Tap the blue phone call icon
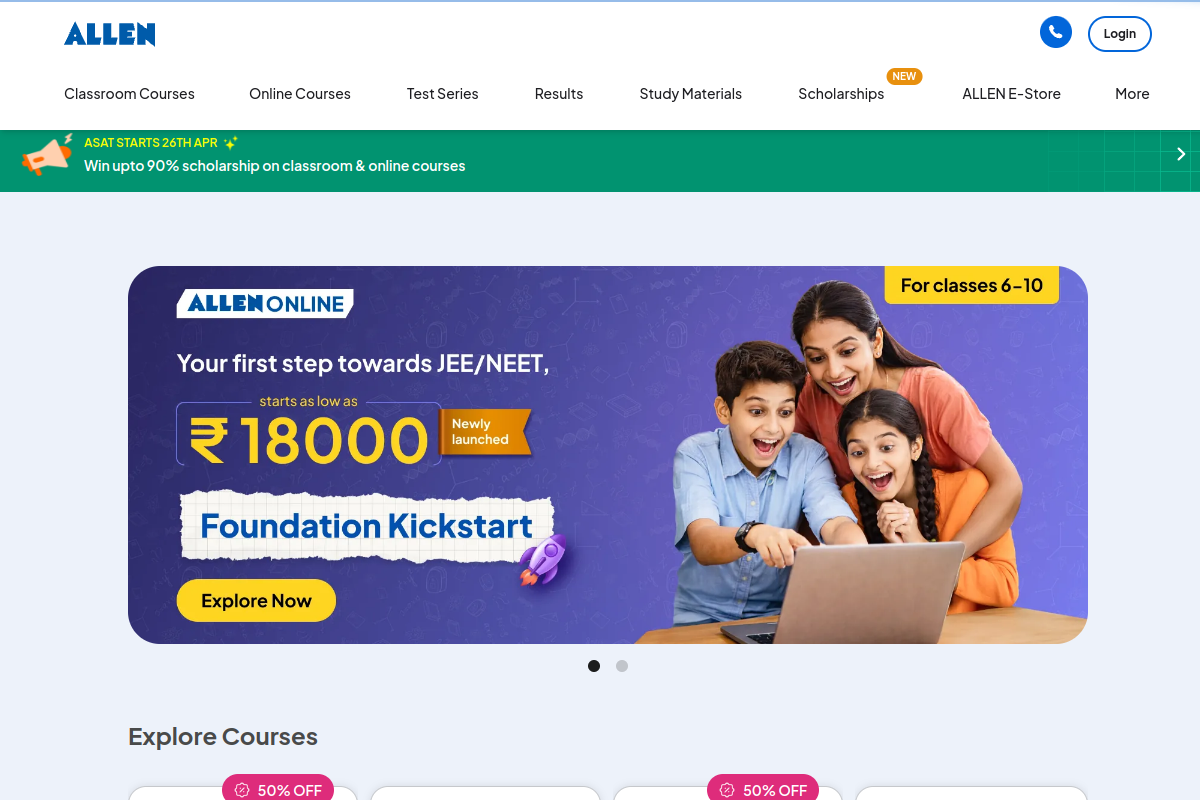 (x=1056, y=32)
